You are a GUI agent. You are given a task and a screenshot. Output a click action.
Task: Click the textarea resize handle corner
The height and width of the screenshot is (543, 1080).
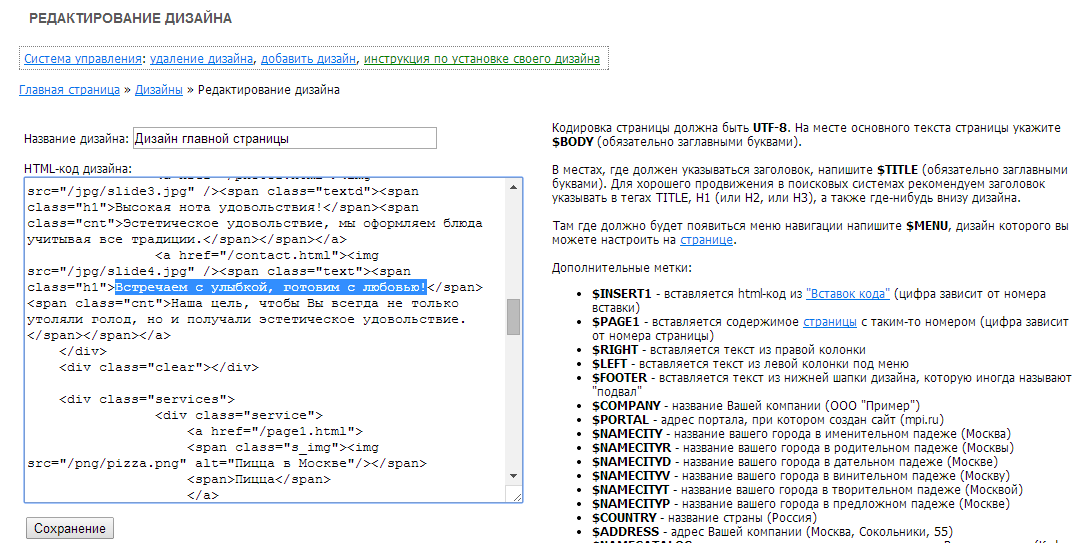[x=516, y=496]
